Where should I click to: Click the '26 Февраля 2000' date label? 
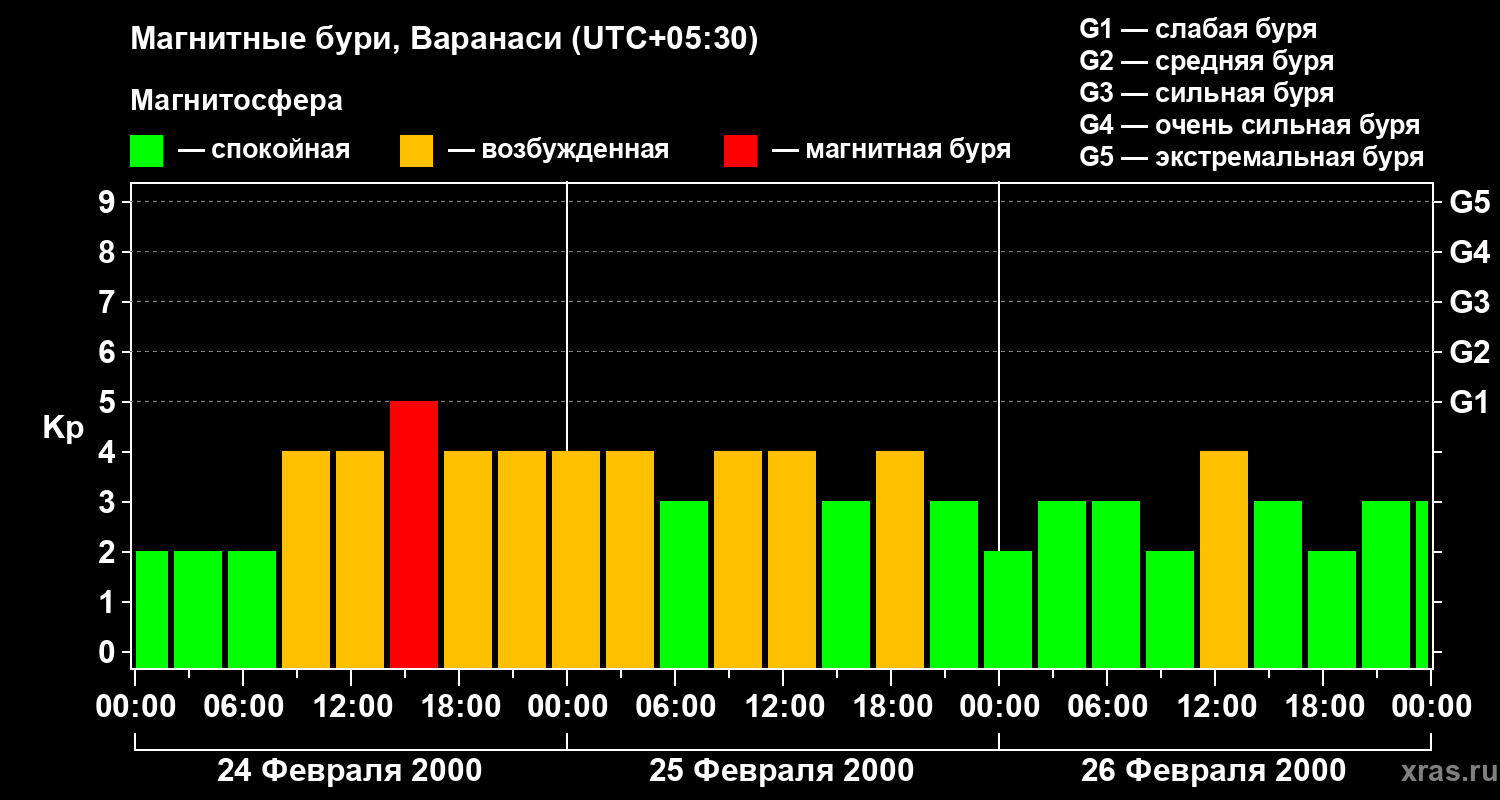(1214, 771)
